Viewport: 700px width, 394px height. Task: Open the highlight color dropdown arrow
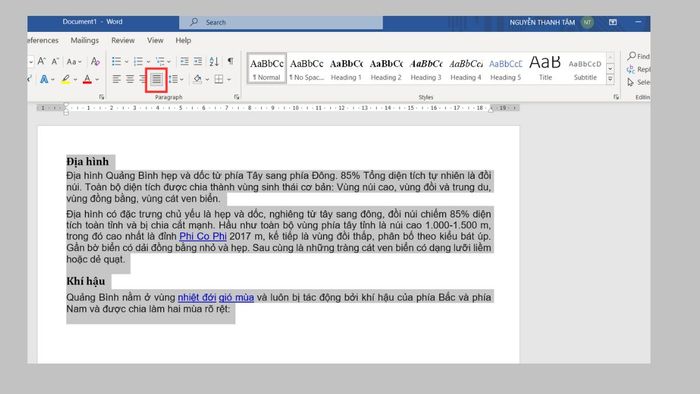[75, 80]
